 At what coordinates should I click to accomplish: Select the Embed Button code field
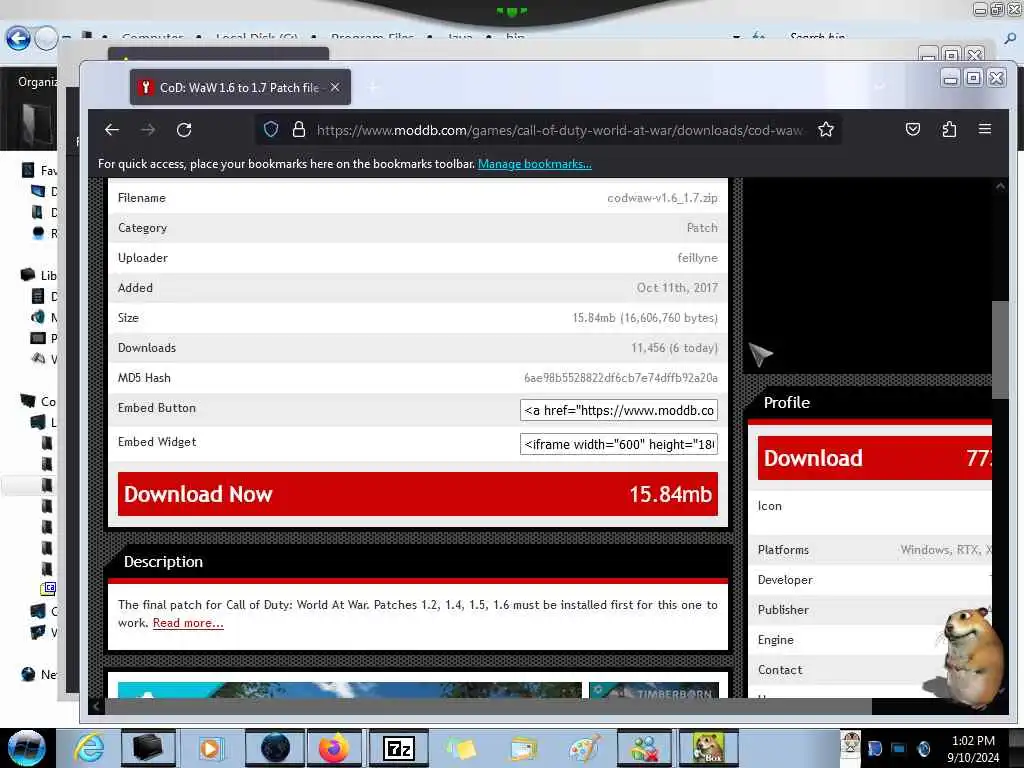click(x=618, y=410)
